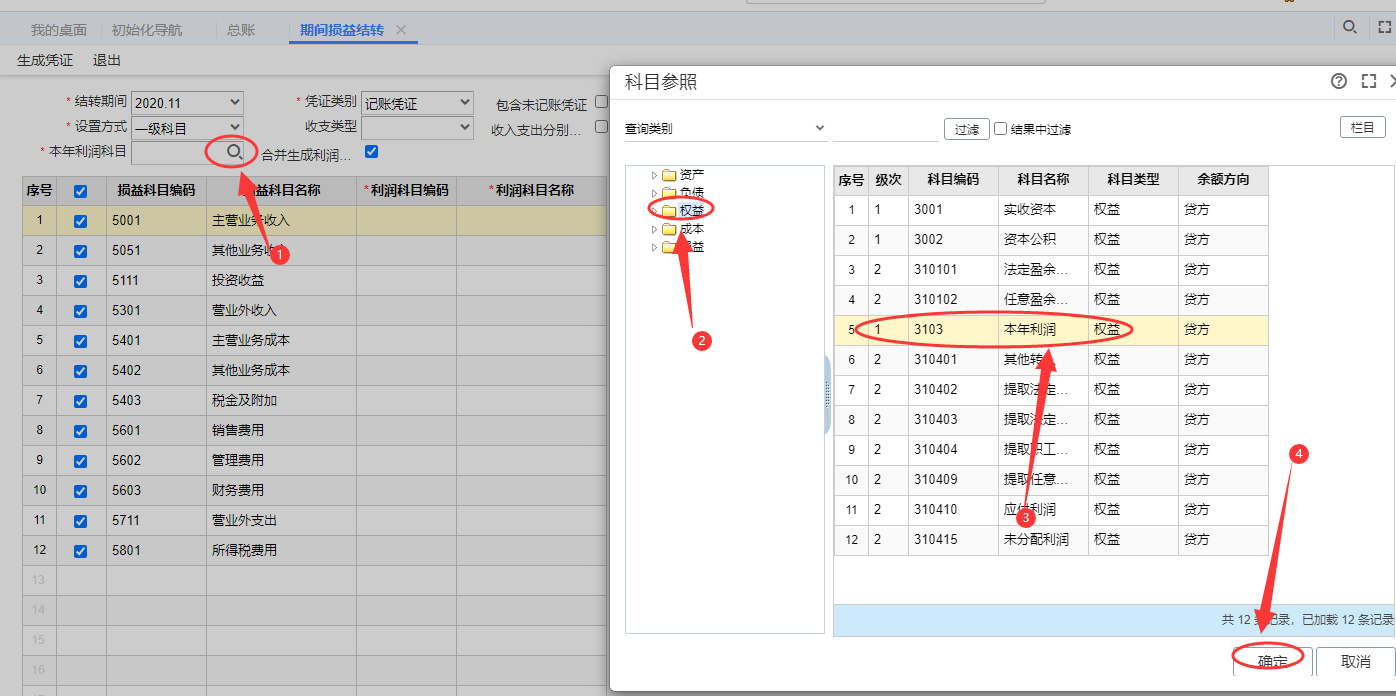Viewport: 1396px width, 696px height.
Task: Open the 查询类别 dropdown
Action: coord(725,128)
